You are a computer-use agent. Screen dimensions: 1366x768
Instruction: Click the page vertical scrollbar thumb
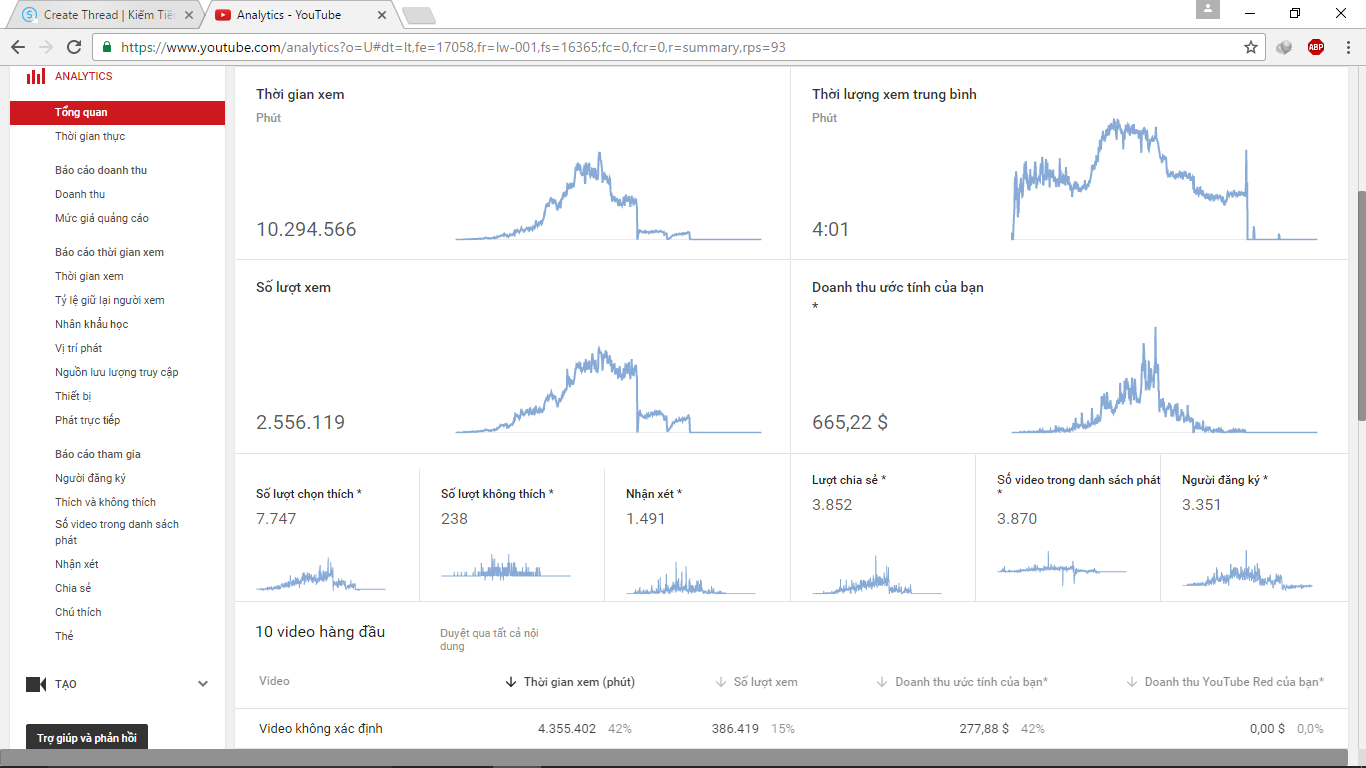point(1360,305)
